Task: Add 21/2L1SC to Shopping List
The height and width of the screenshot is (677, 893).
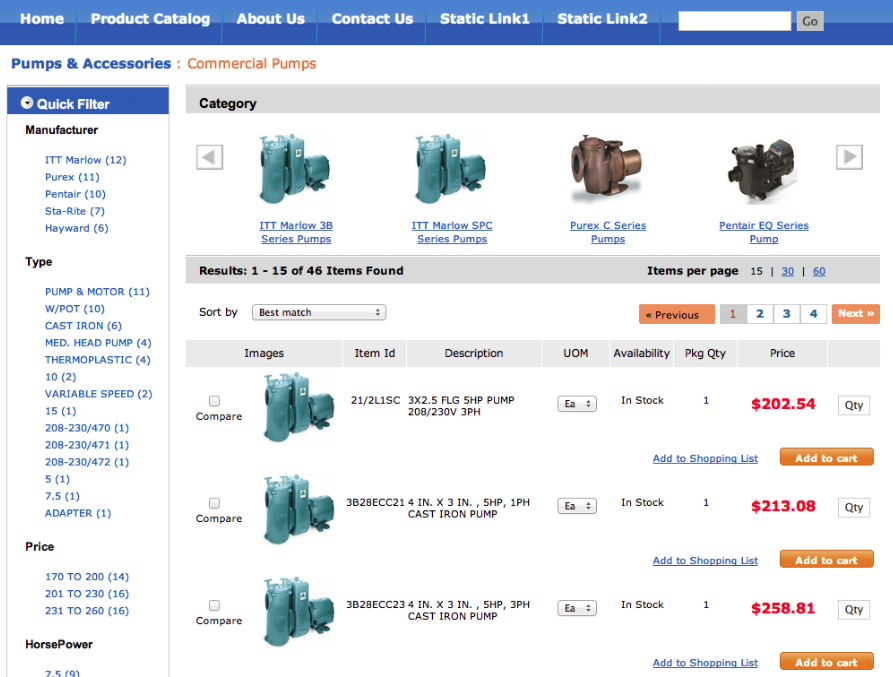Action: 705,458
